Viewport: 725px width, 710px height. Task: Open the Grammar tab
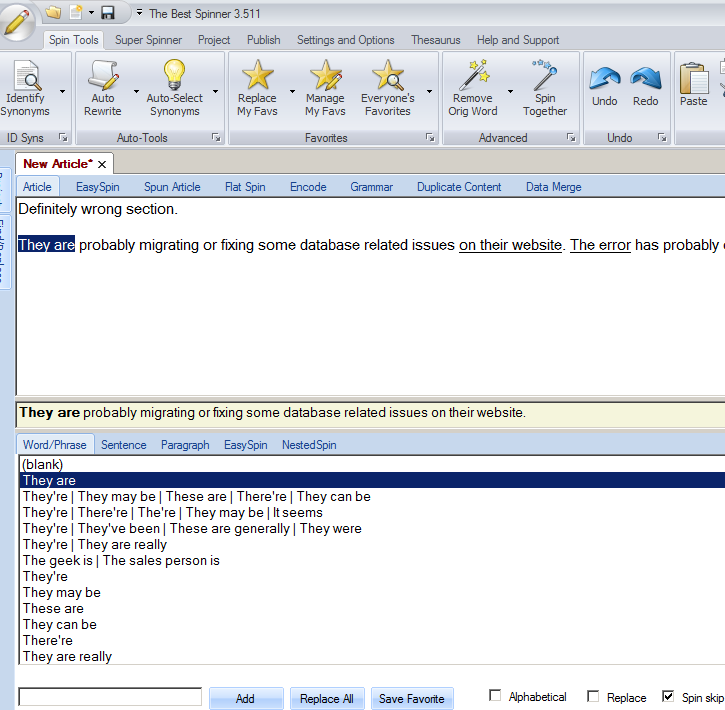[x=371, y=187]
